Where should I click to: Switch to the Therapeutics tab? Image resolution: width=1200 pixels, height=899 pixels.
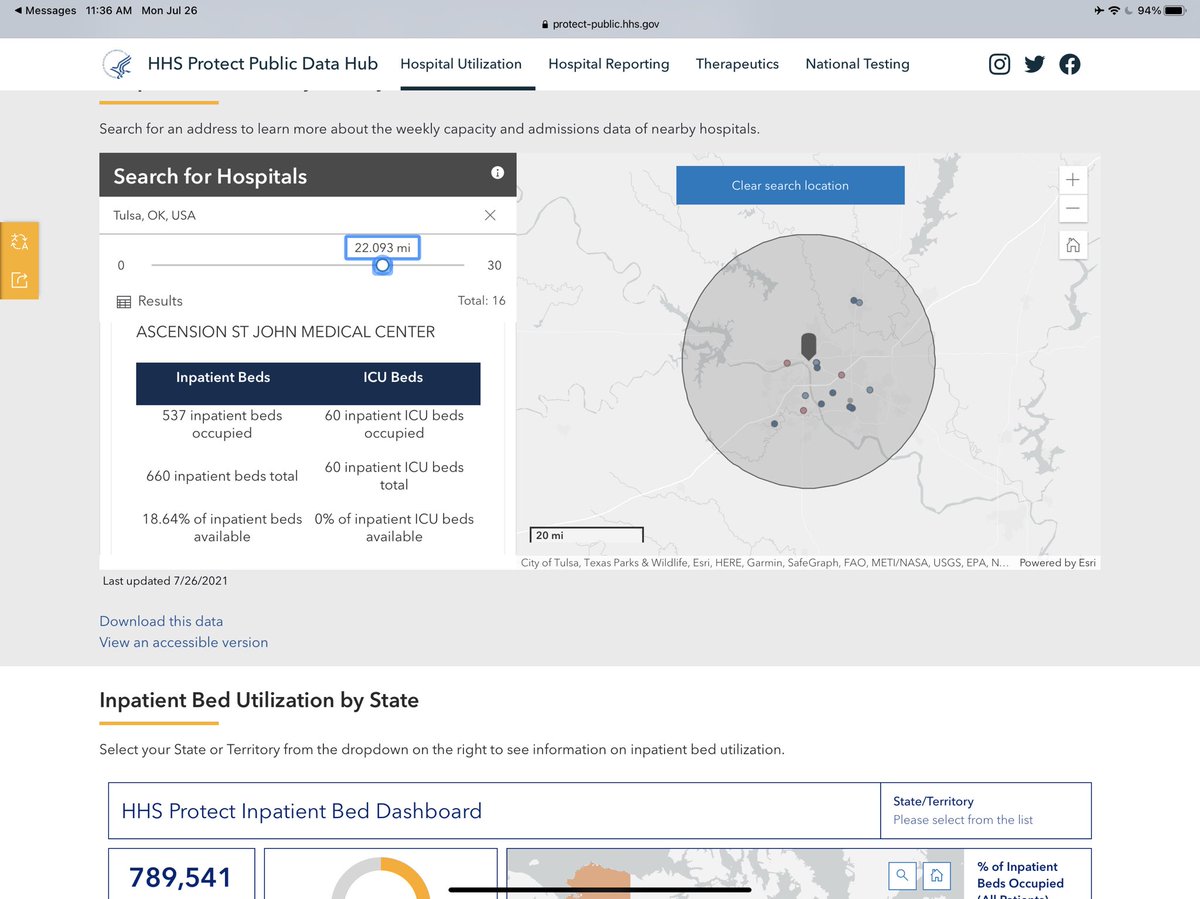click(737, 64)
